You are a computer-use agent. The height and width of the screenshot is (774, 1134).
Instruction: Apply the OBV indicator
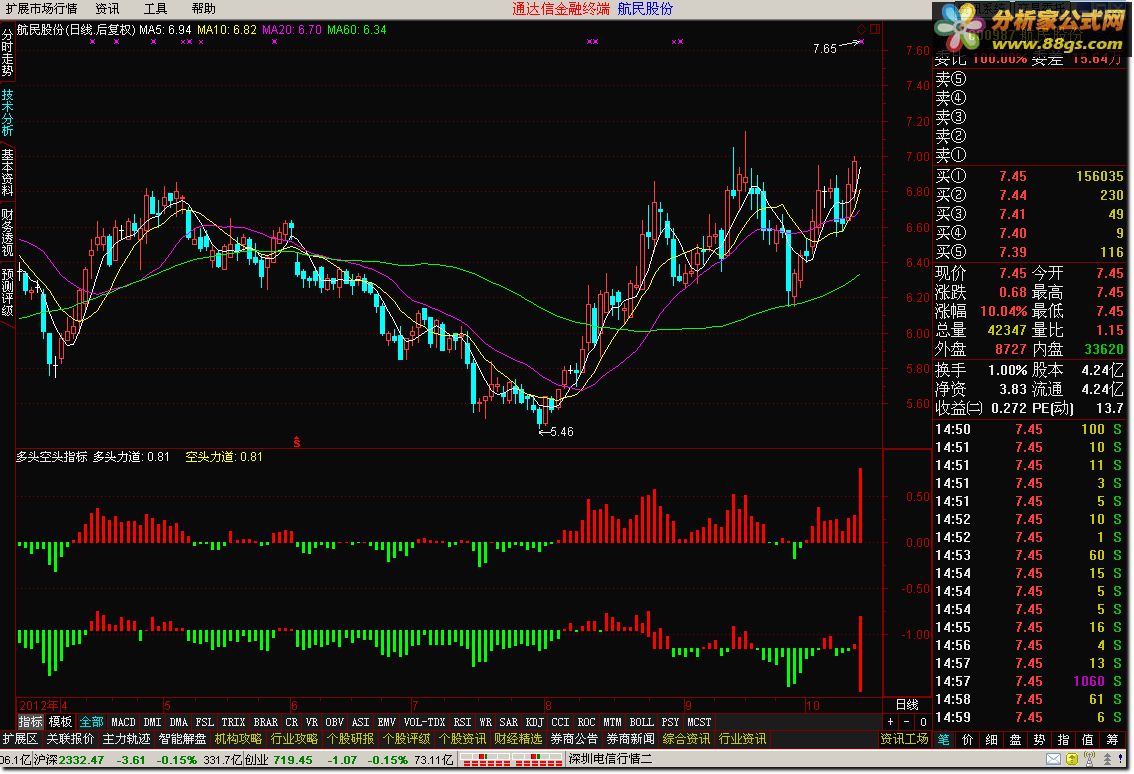pyautogui.click(x=334, y=722)
